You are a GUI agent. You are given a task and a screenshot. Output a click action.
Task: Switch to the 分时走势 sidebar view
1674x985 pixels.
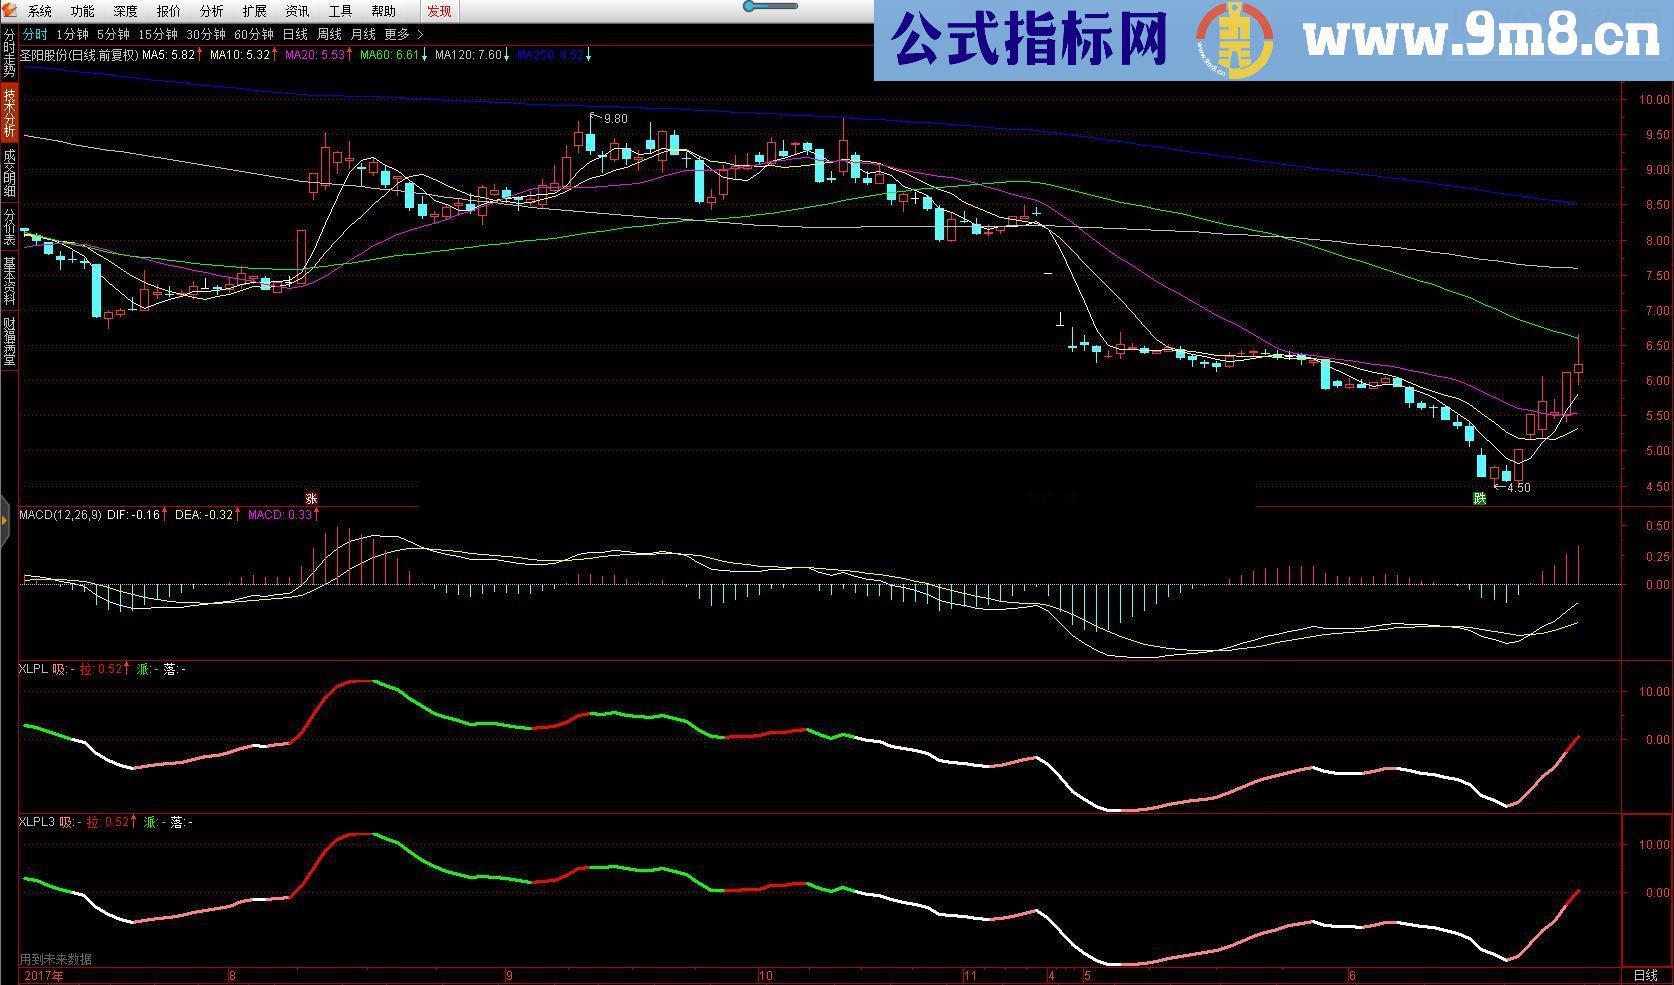tap(8, 52)
